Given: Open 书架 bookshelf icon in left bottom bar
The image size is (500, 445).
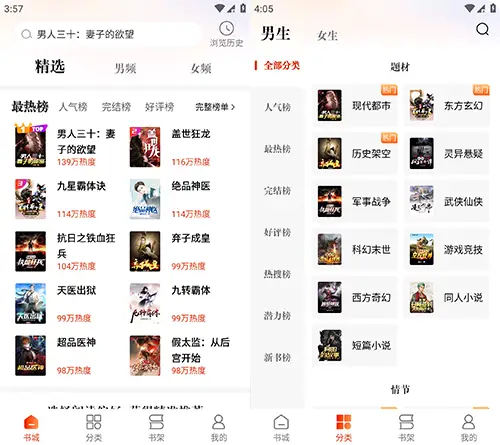Looking at the screenshot, I should coord(156,422).
